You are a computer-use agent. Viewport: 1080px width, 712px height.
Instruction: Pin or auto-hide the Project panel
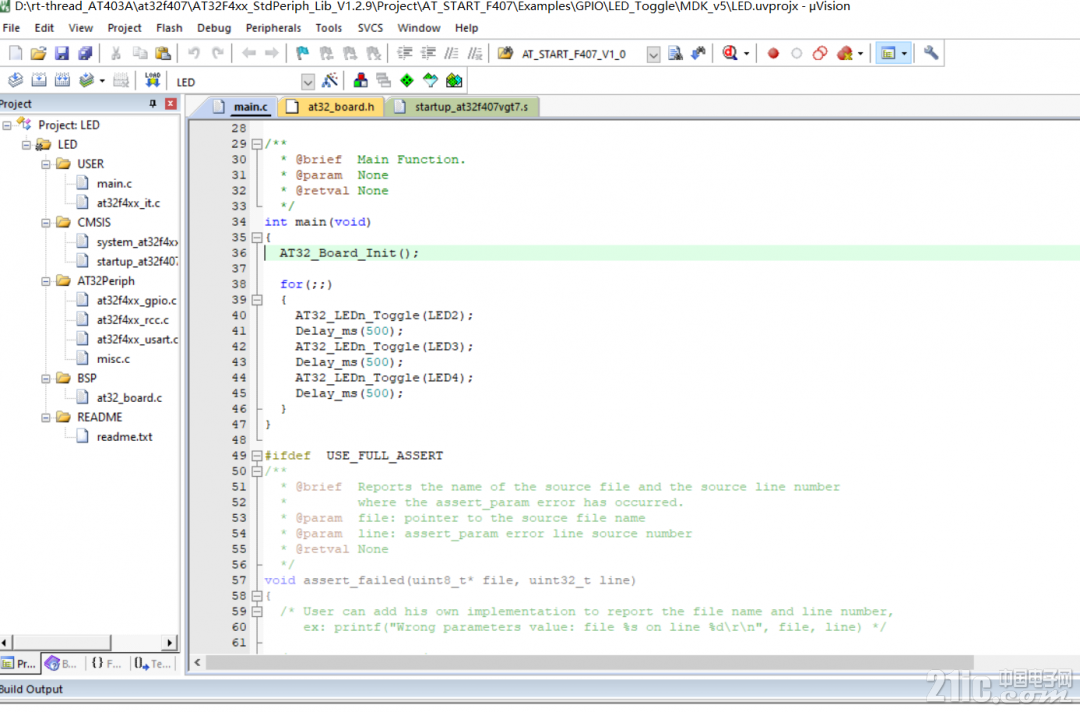tap(152, 104)
